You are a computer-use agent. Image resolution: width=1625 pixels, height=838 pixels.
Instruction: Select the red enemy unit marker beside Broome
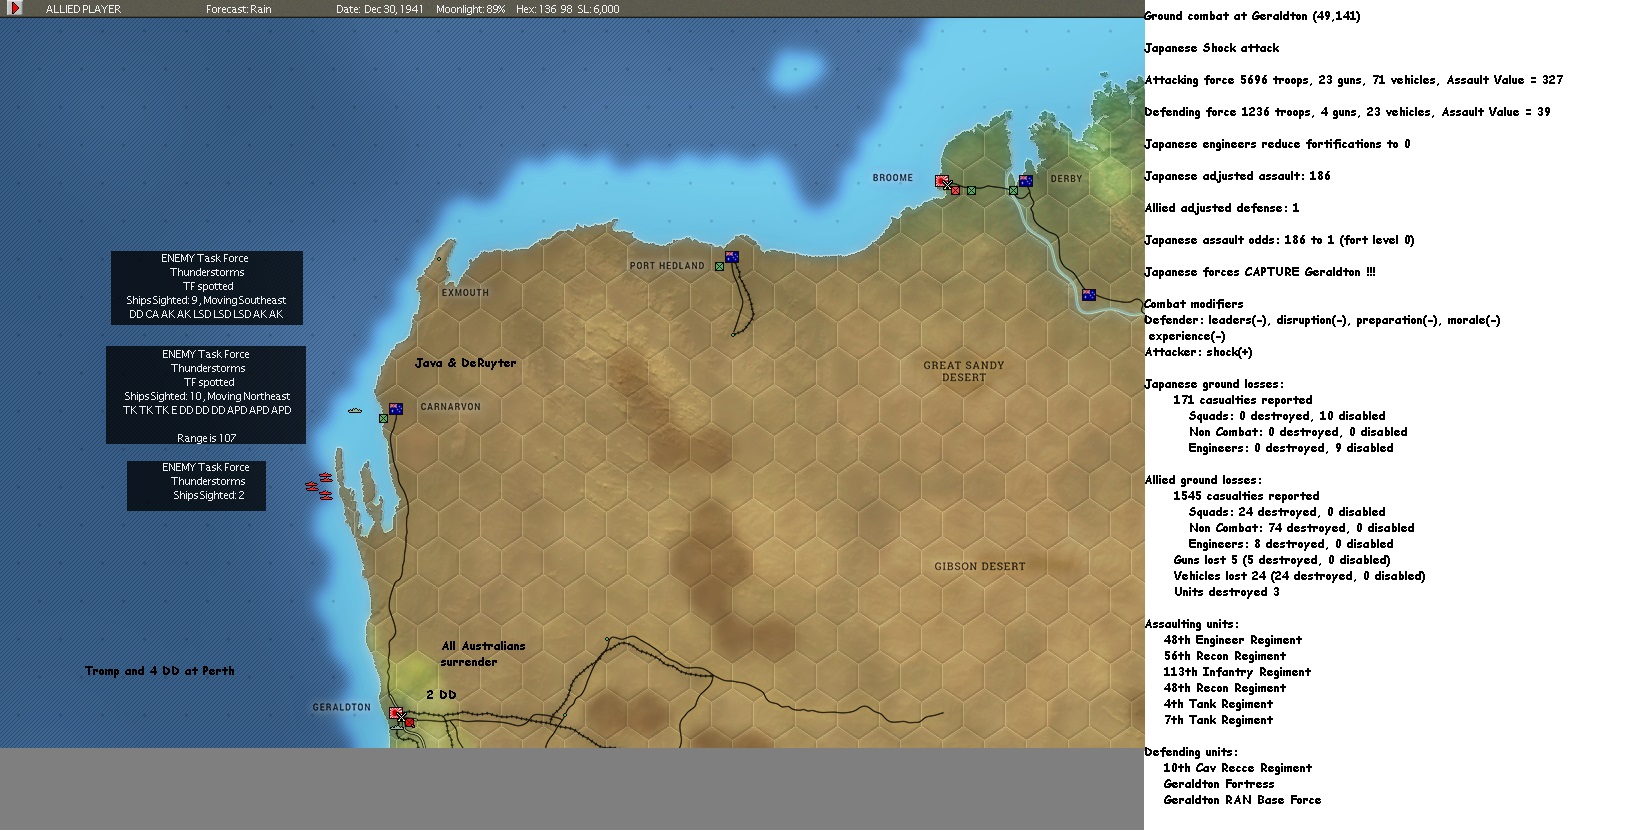(x=956, y=190)
